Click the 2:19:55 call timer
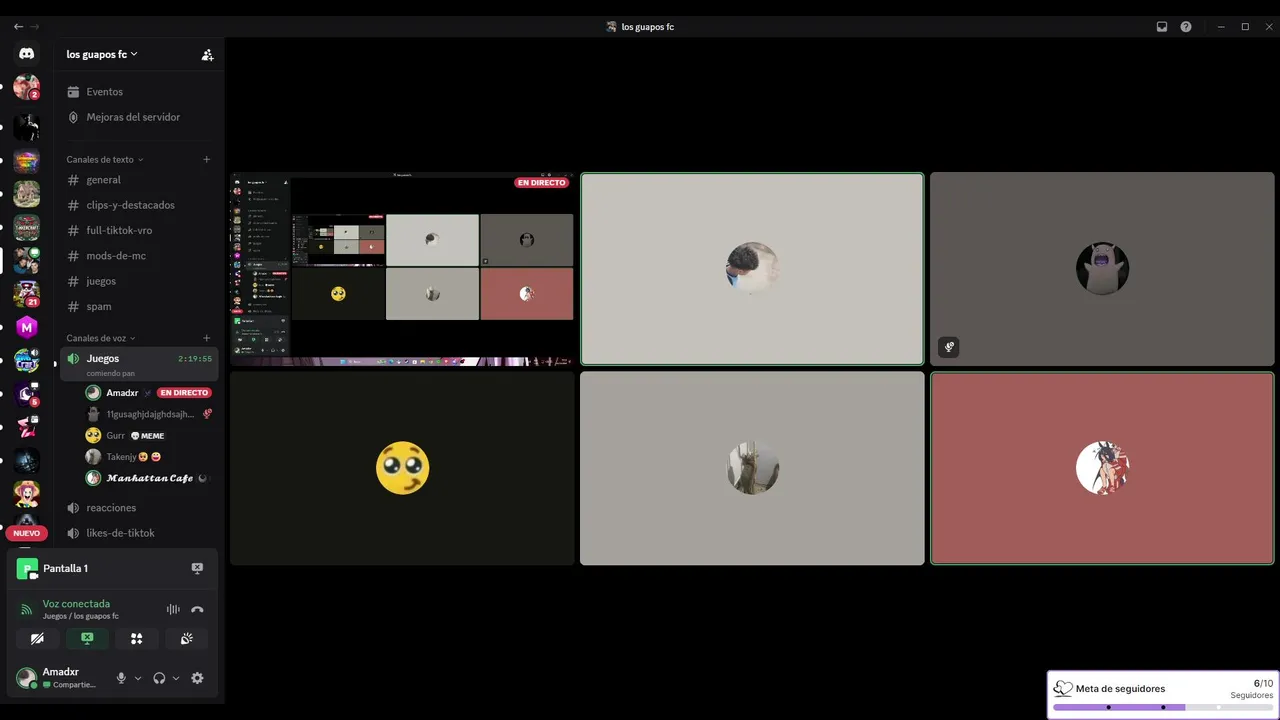This screenshot has height=720, width=1280. tap(195, 358)
